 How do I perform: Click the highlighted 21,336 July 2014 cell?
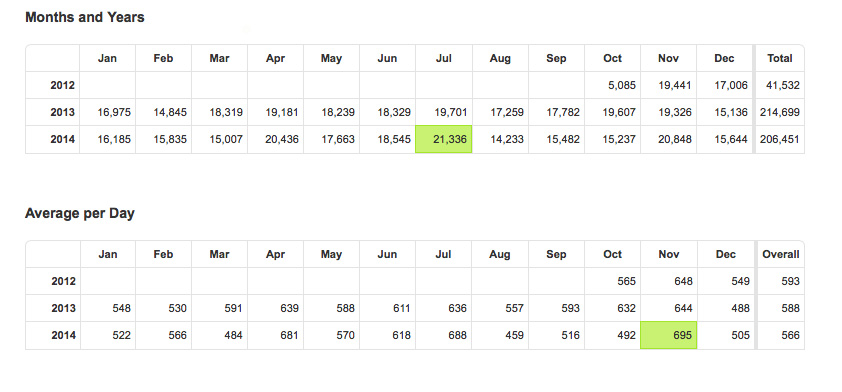(x=444, y=139)
